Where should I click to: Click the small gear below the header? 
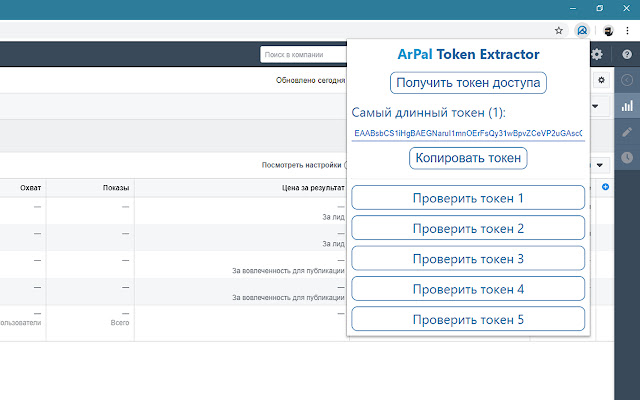click(601, 80)
